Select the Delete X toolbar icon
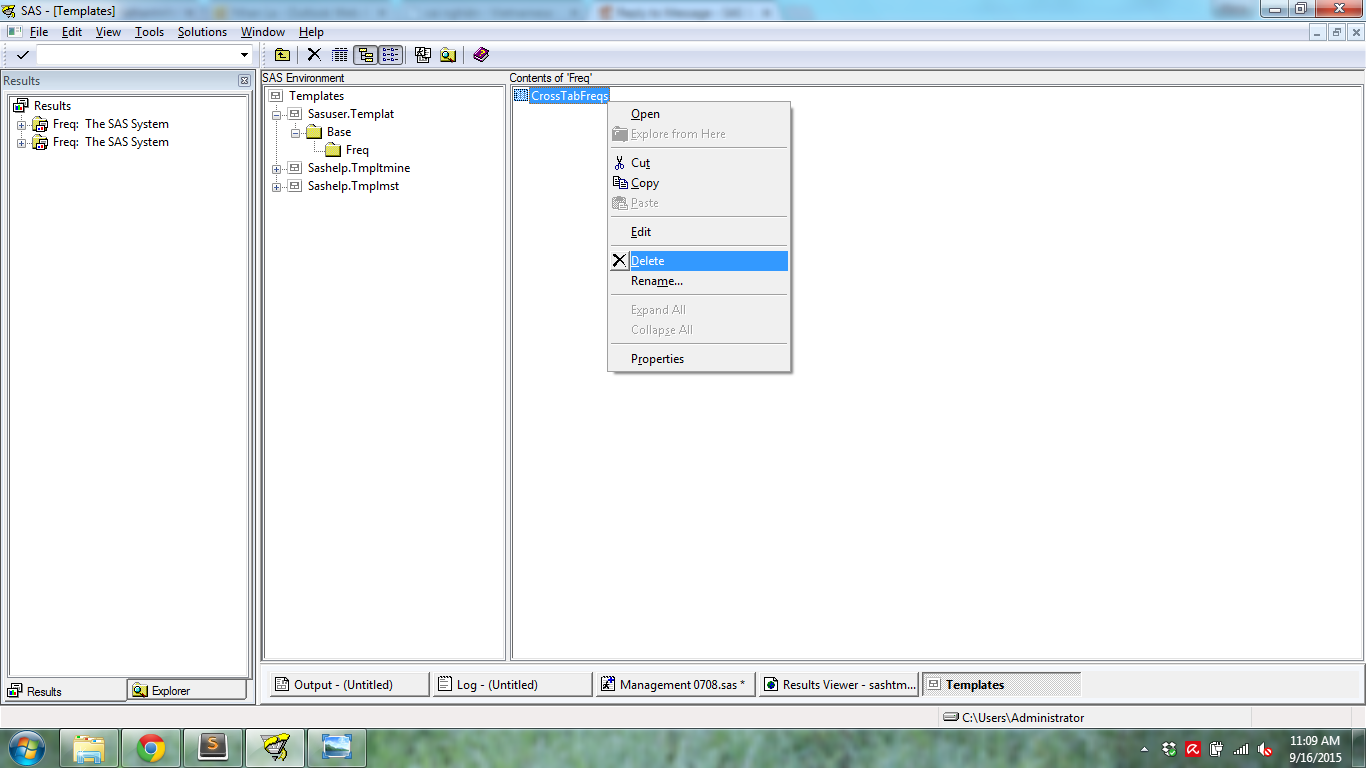Image resolution: width=1366 pixels, height=768 pixels. click(x=314, y=55)
